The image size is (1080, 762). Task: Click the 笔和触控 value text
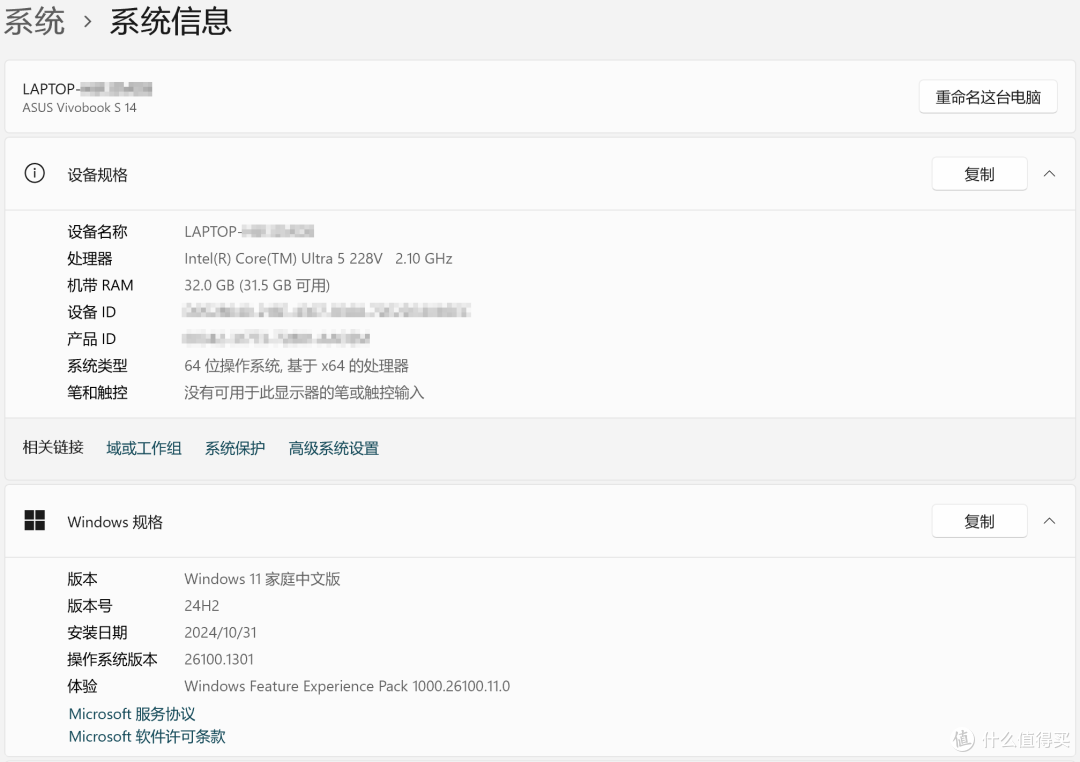[304, 393]
